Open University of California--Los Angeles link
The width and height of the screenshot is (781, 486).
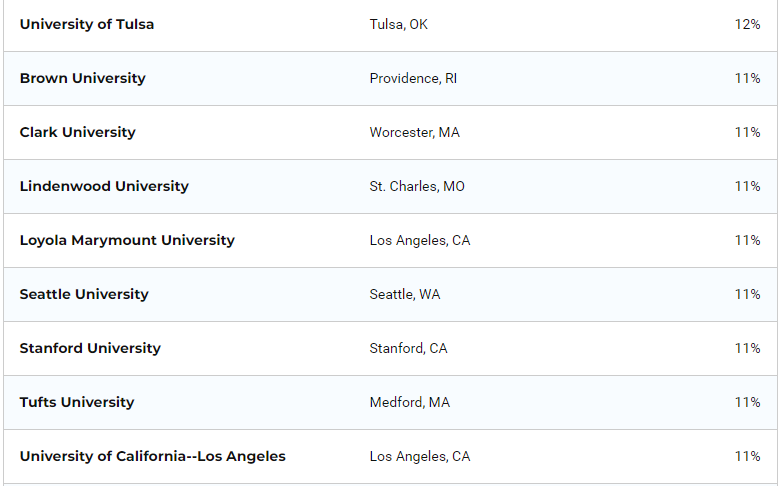[152, 456]
